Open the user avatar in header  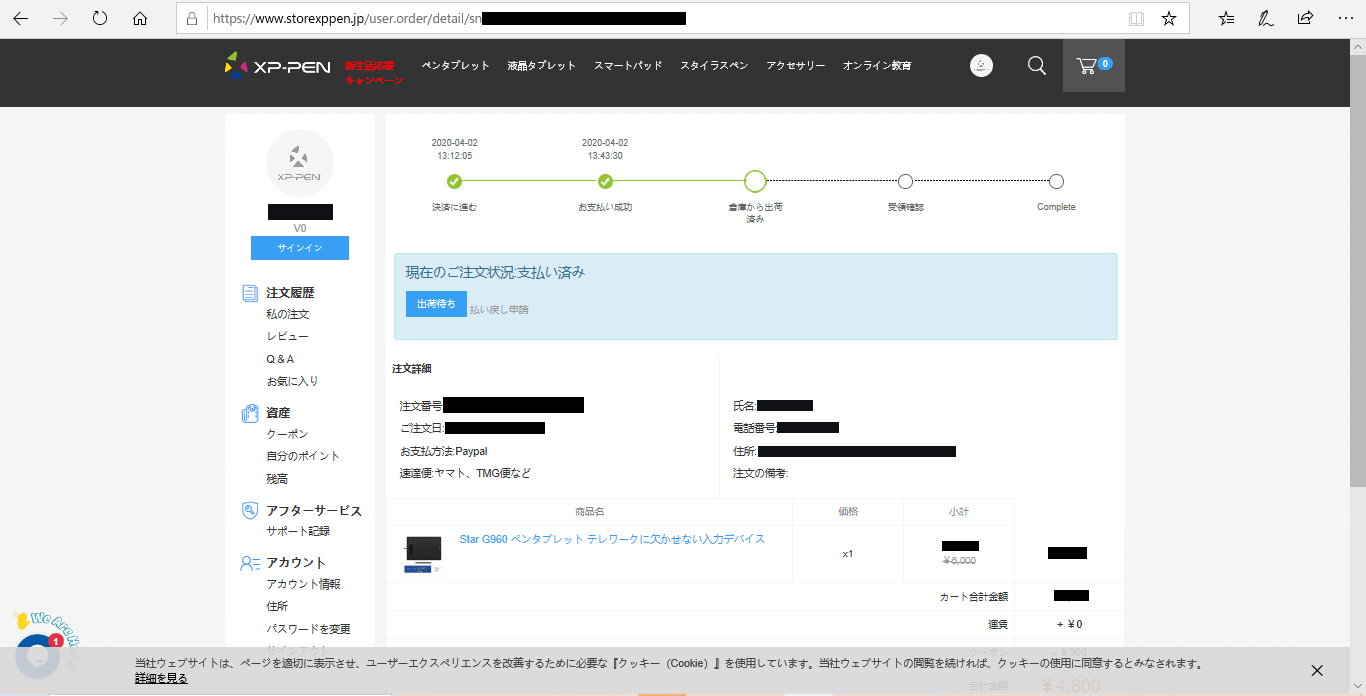[x=982, y=65]
